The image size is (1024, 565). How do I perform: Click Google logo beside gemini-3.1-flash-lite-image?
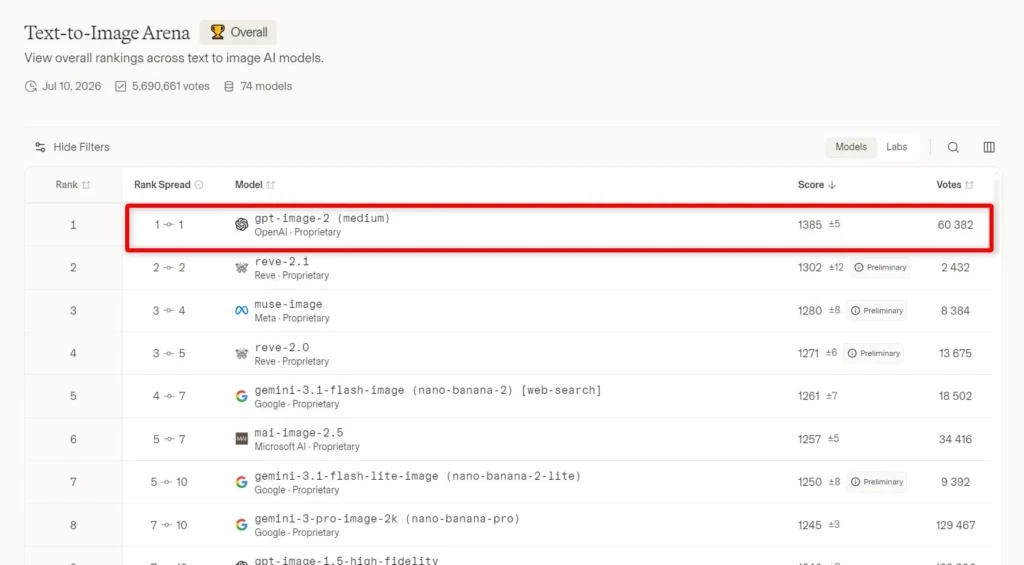coord(242,482)
